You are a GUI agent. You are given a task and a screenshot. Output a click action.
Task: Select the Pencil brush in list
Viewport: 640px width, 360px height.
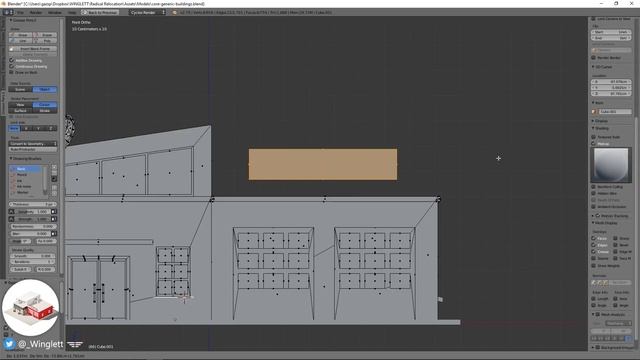(25, 175)
